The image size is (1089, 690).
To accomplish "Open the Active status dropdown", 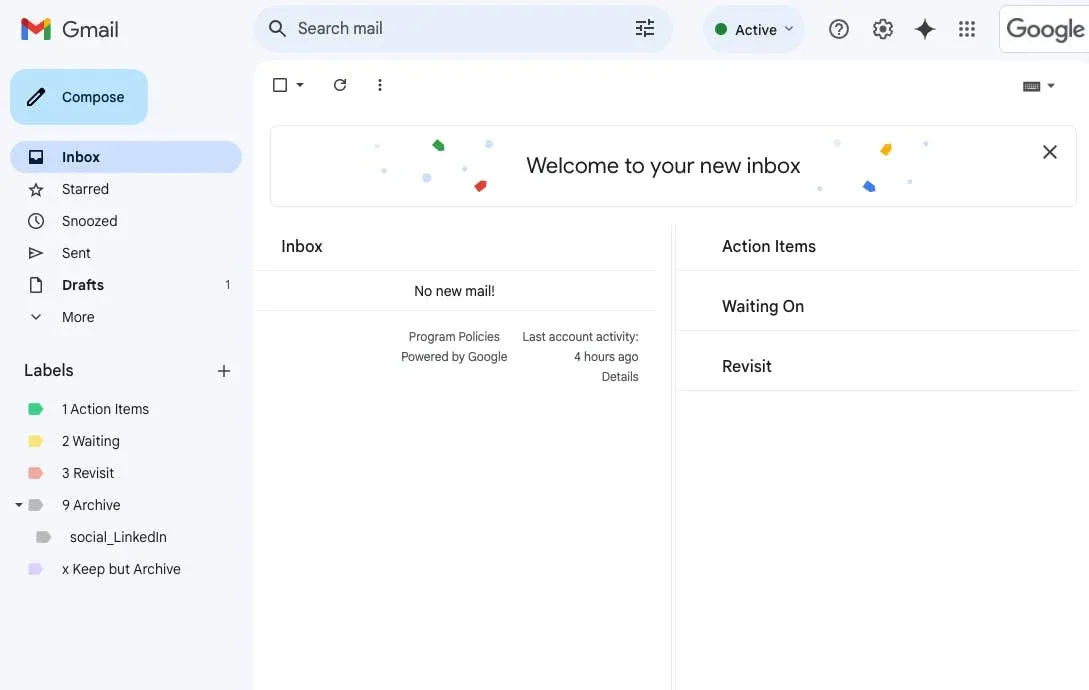I will pos(753,29).
